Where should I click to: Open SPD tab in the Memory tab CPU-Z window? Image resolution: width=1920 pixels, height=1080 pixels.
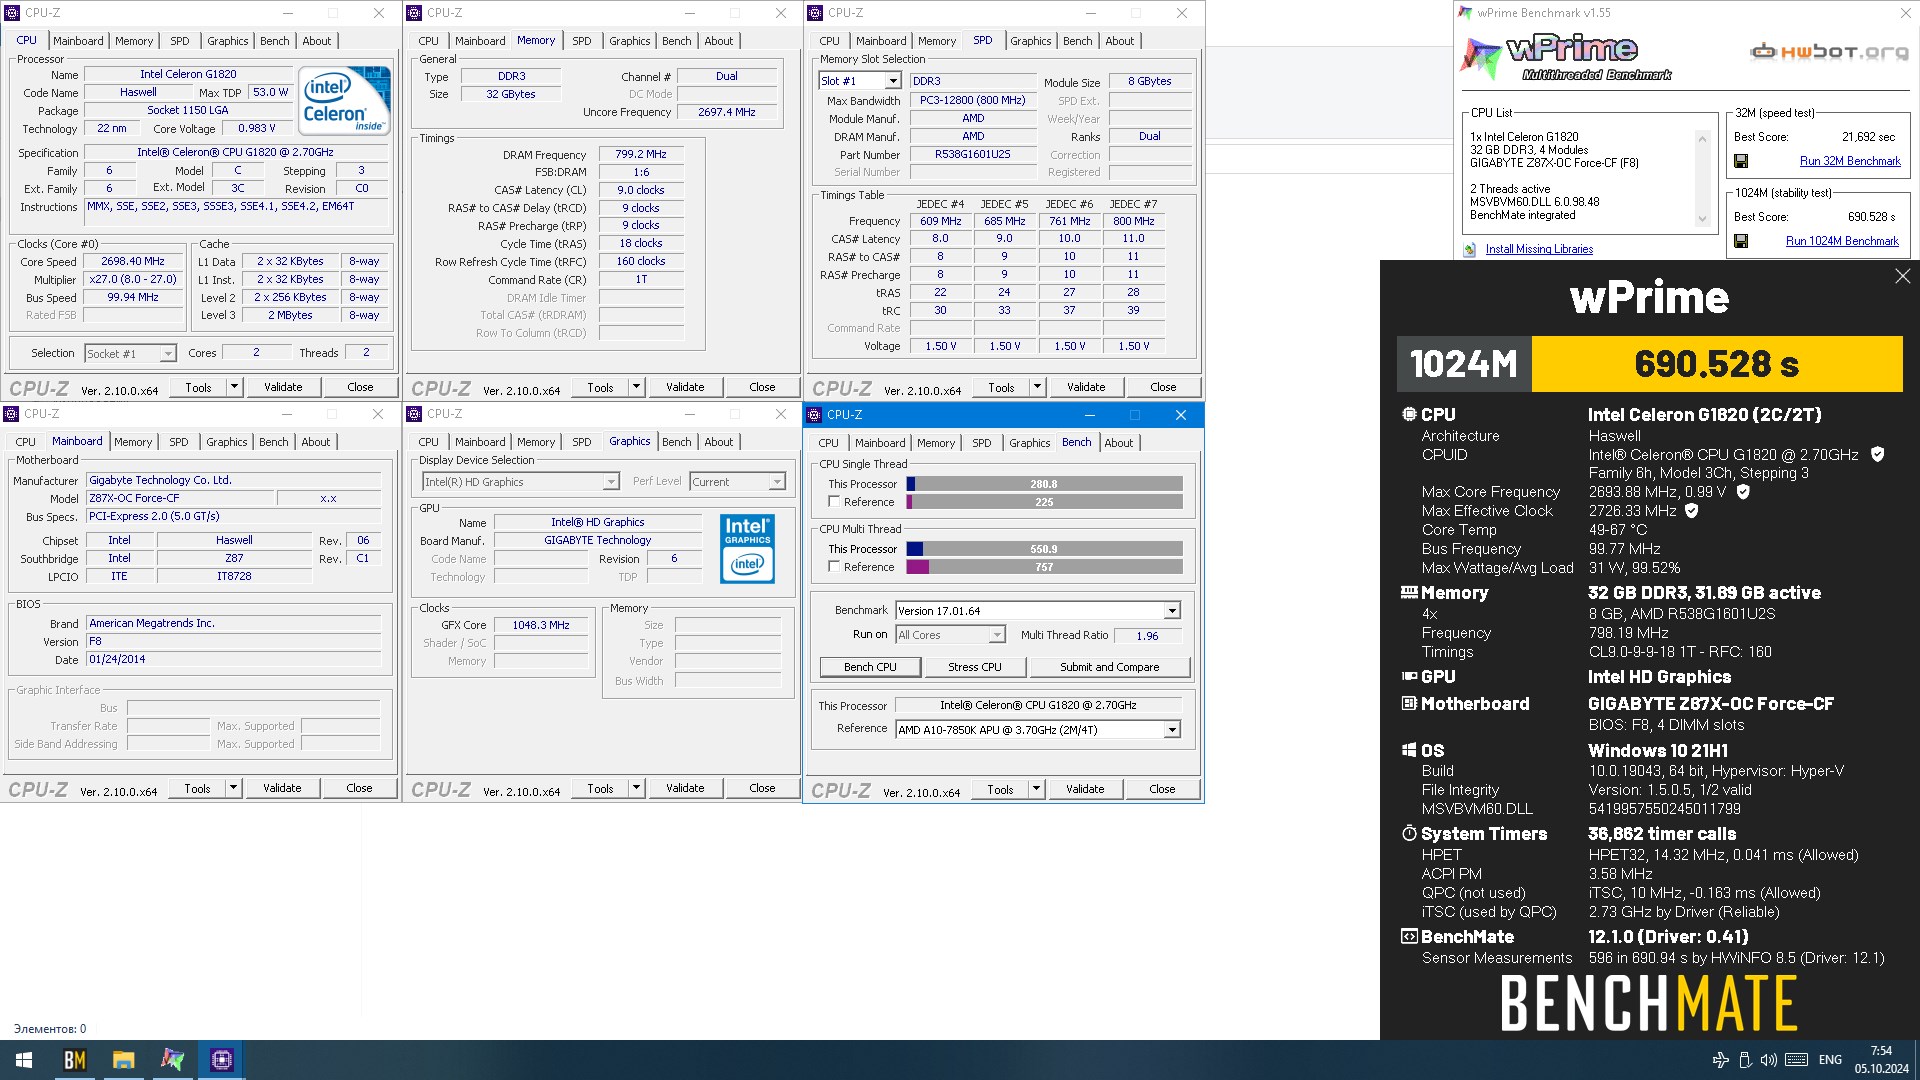coord(582,41)
